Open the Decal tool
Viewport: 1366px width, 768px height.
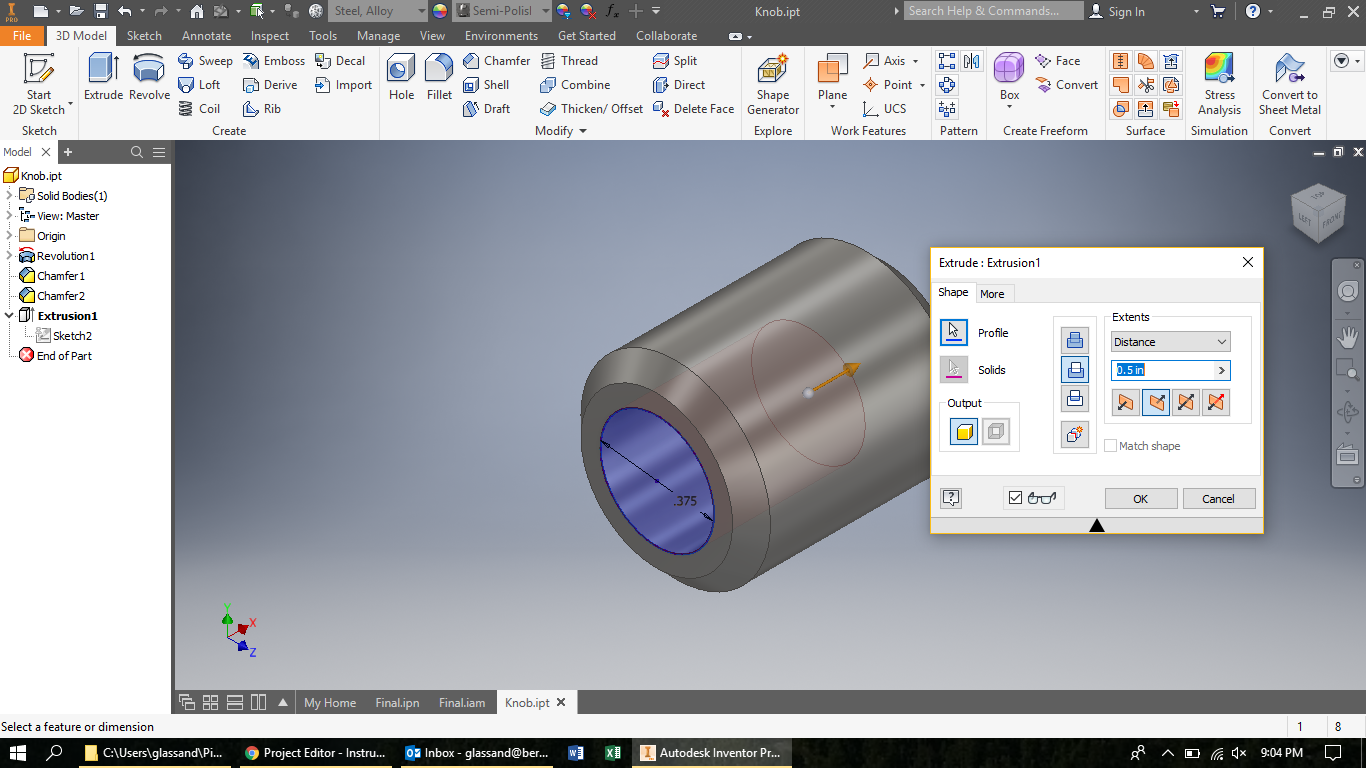pyautogui.click(x=340, y=61)
